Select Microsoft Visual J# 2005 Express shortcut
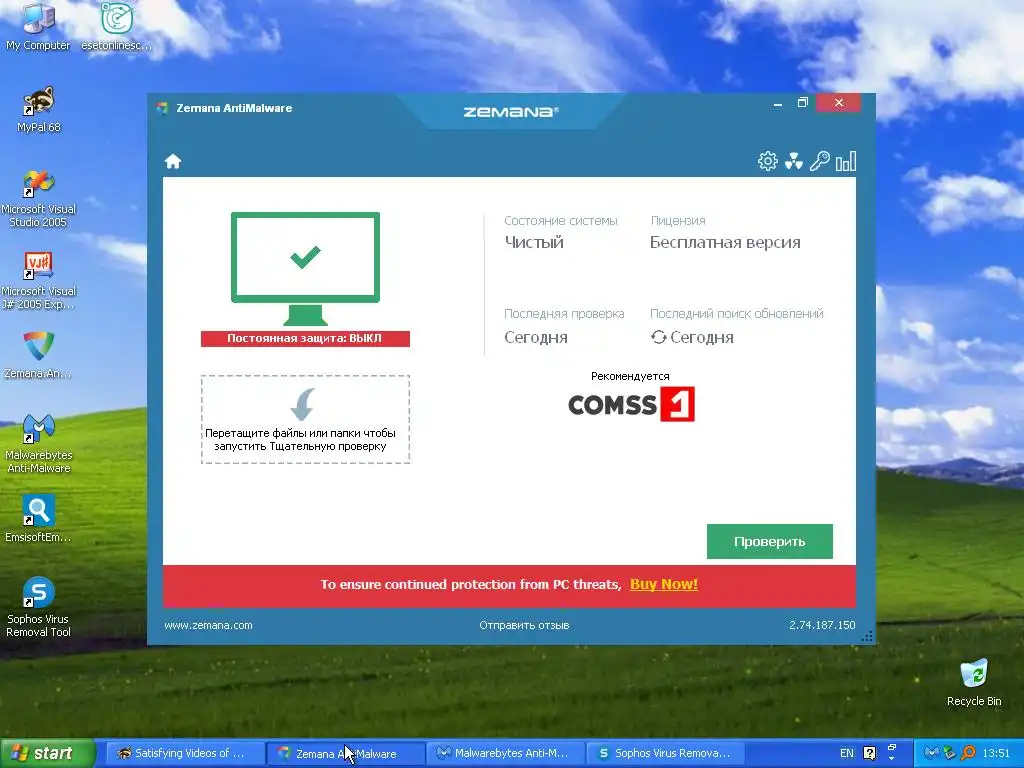Screen dimensions: 1024x768 pyautogui.click(x=39, y=280)
